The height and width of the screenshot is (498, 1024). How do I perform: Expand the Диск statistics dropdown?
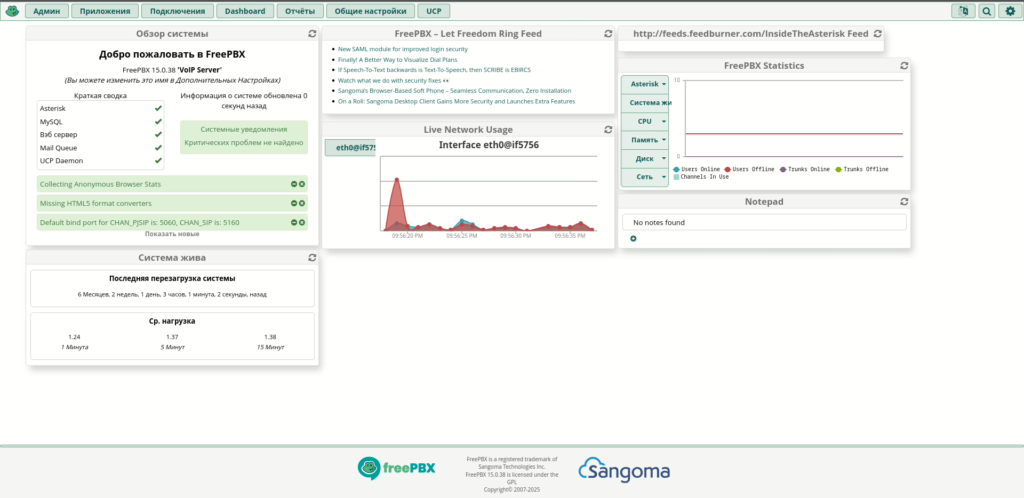click(645, 159)
